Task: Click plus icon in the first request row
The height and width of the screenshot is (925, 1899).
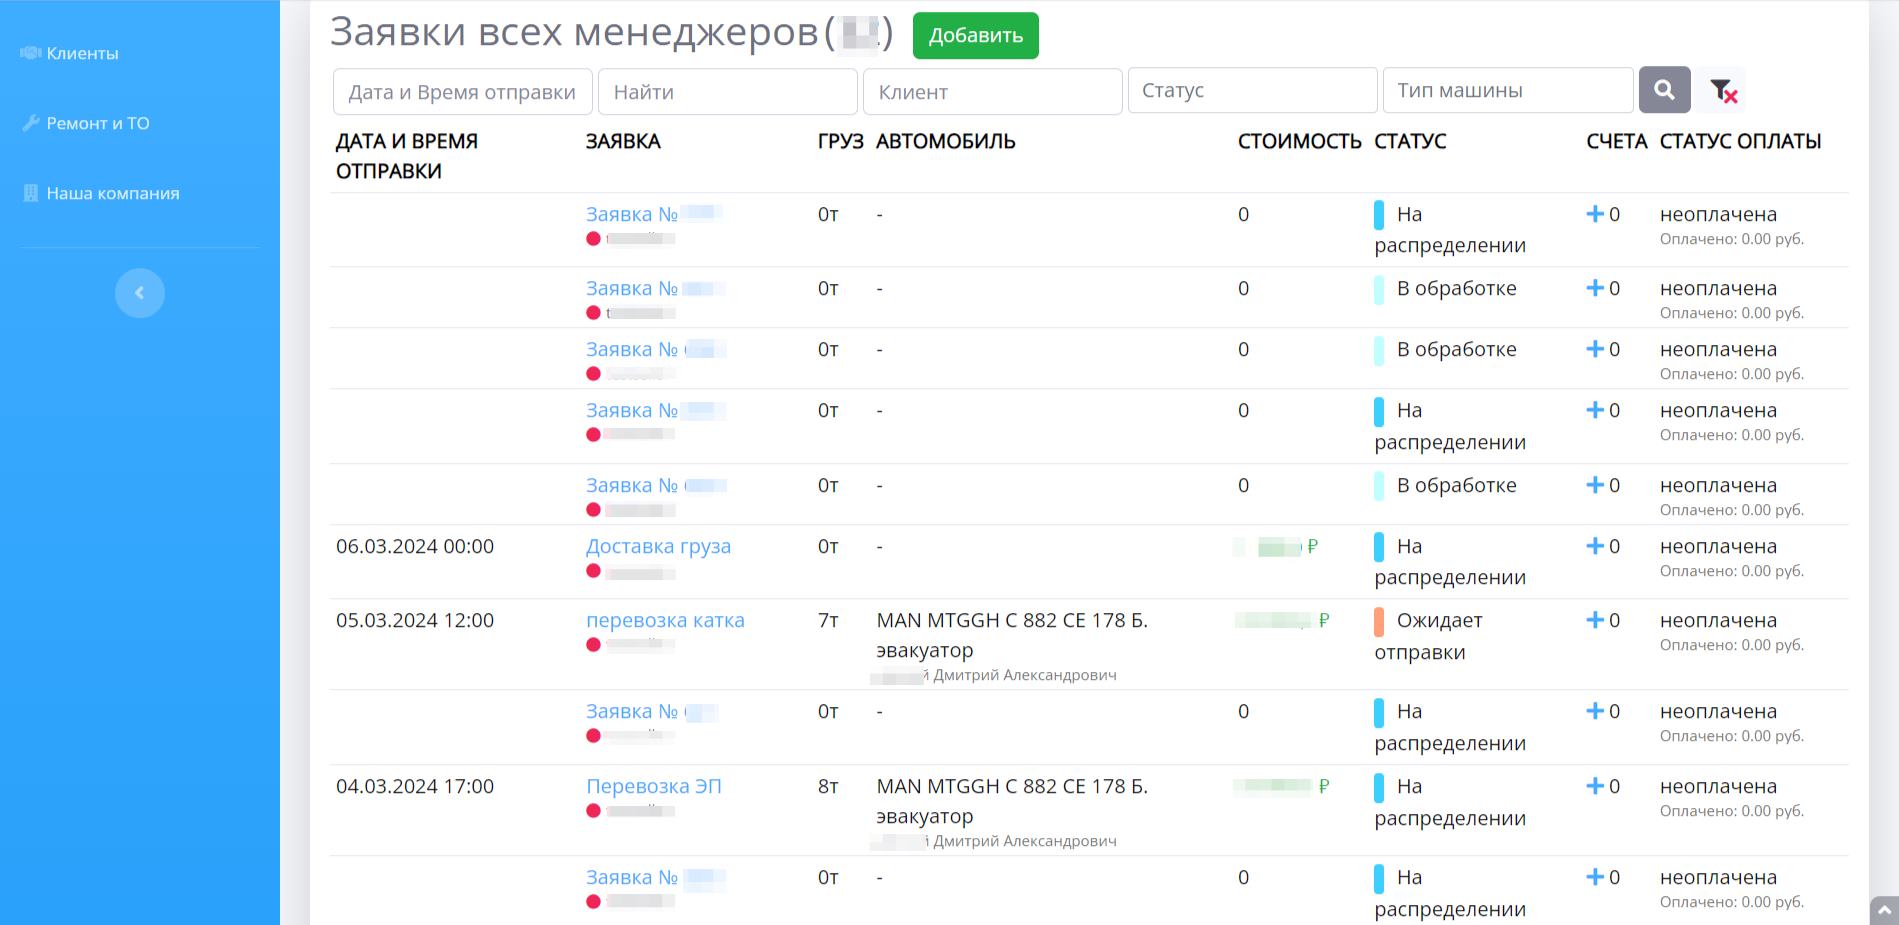Action: pos(1595,214)
